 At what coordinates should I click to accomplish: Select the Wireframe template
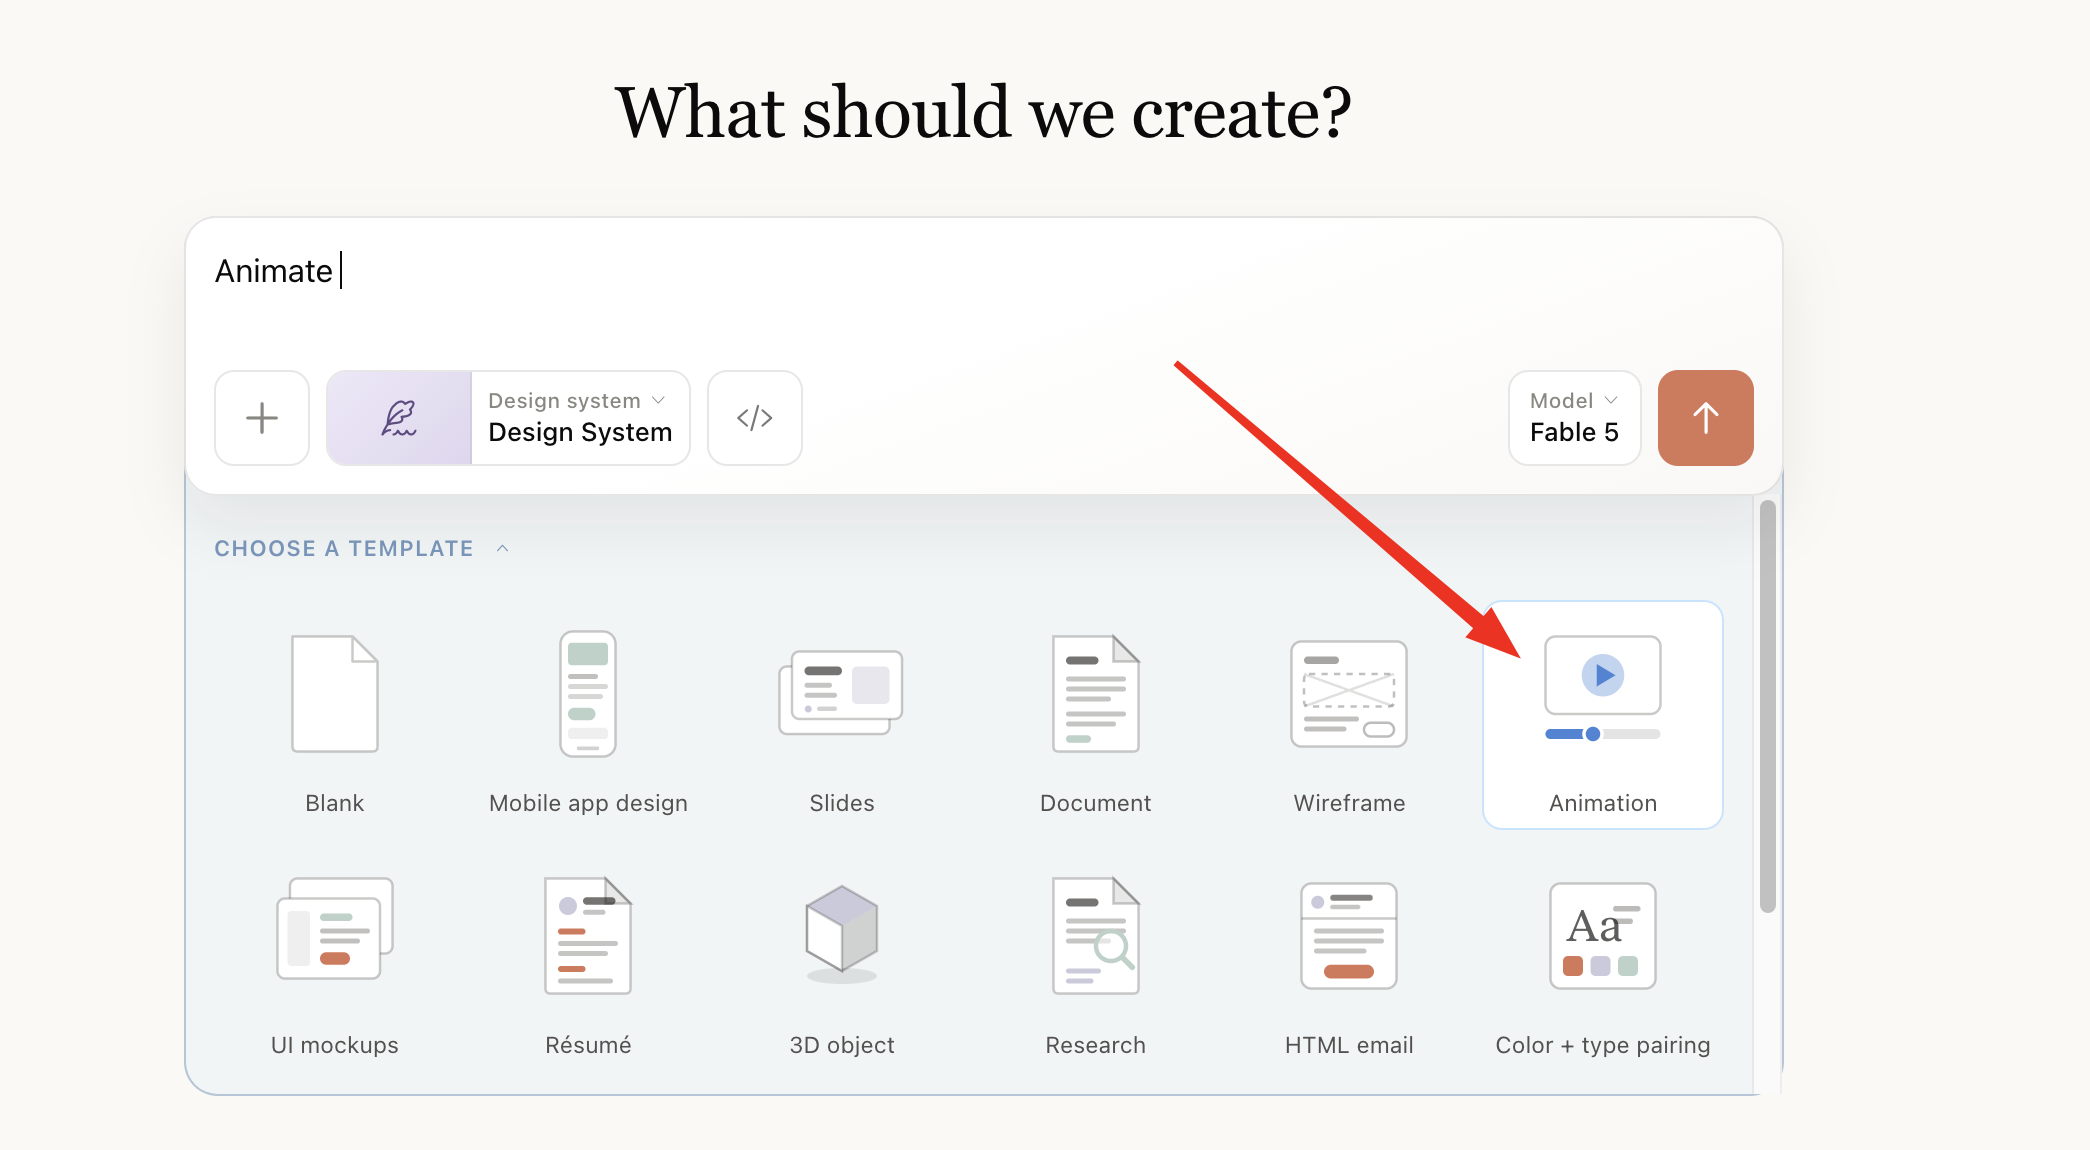coord(1349,722)
